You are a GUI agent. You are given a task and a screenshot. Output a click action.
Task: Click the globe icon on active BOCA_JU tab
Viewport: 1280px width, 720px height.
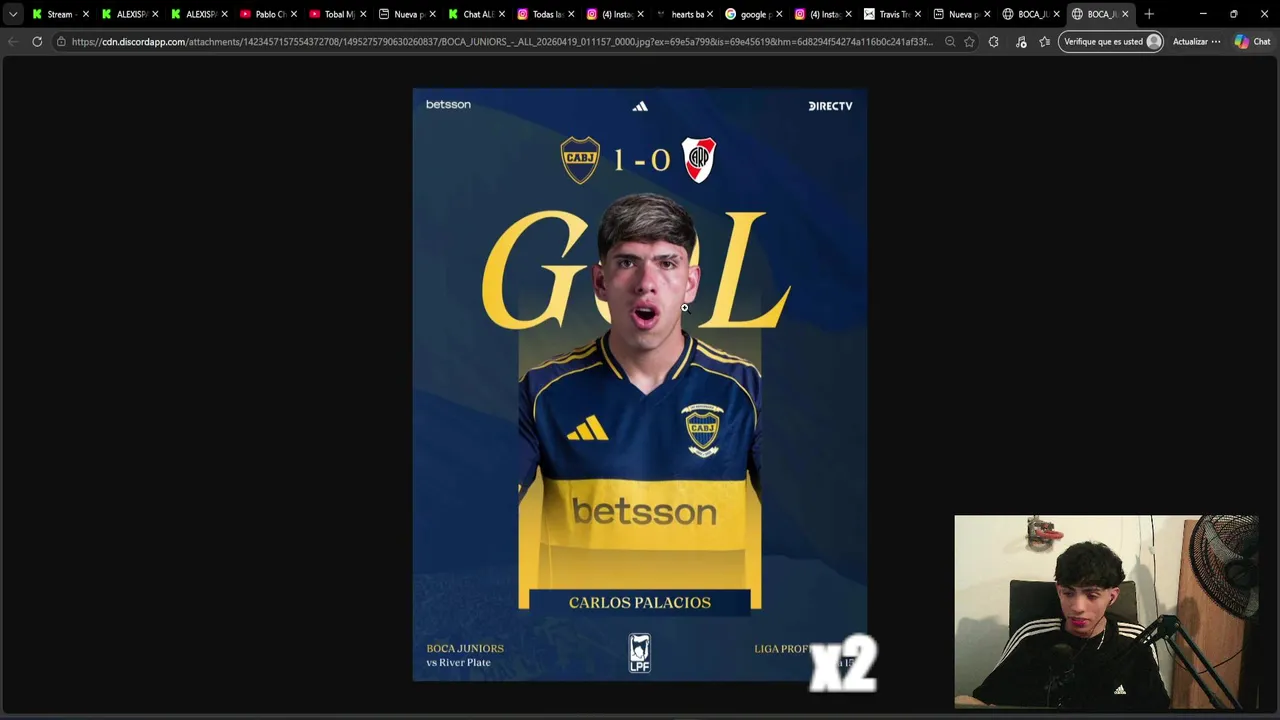(1077, 14)
